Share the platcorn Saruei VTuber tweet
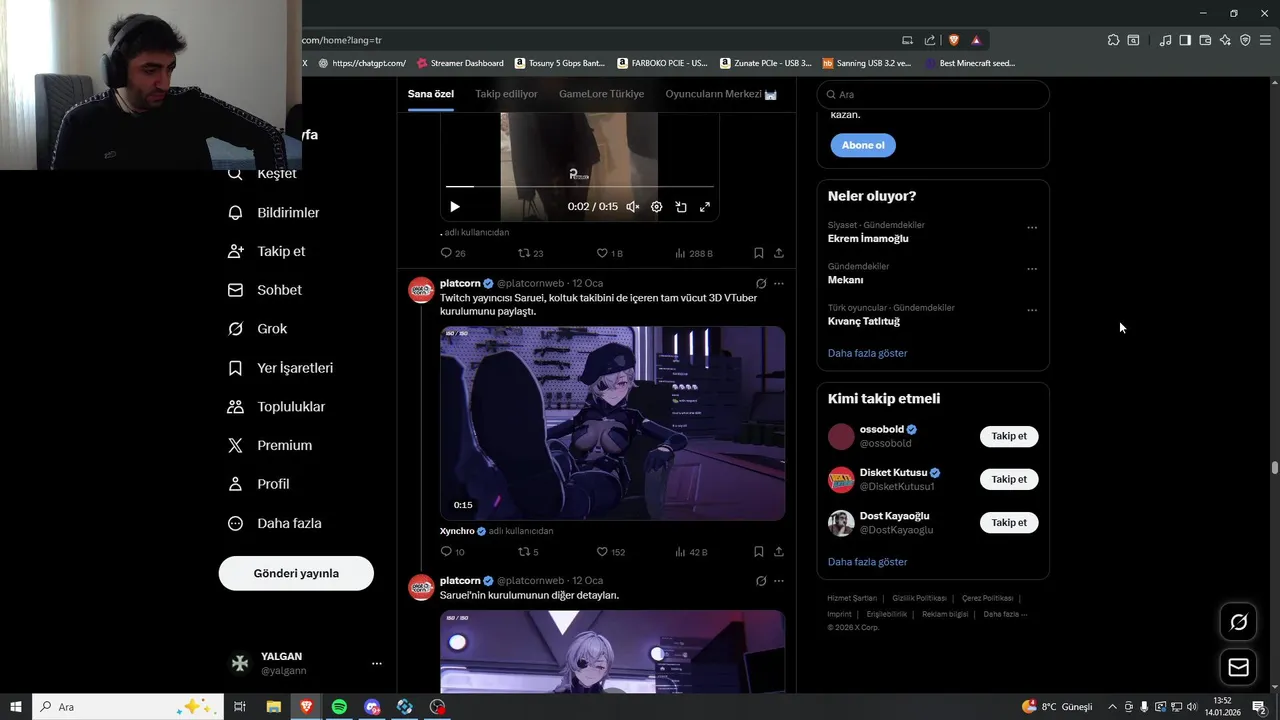This screenshot has width=1280, height=720. tap(778, 552)
